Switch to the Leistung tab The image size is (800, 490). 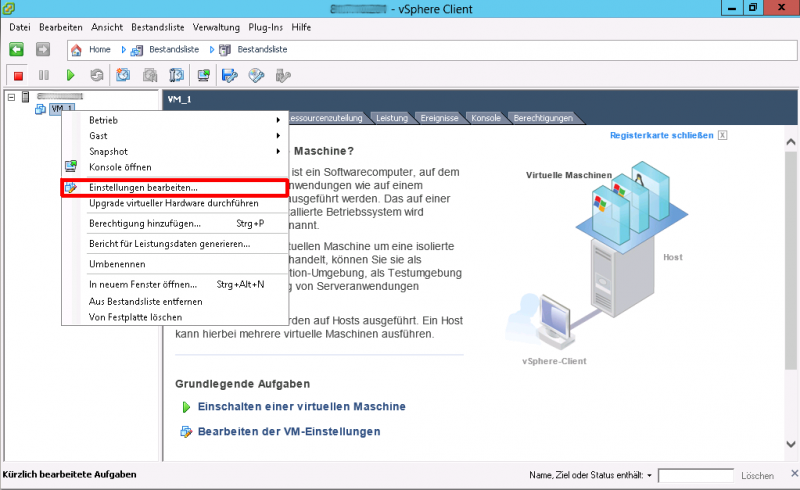coord(392,118)
